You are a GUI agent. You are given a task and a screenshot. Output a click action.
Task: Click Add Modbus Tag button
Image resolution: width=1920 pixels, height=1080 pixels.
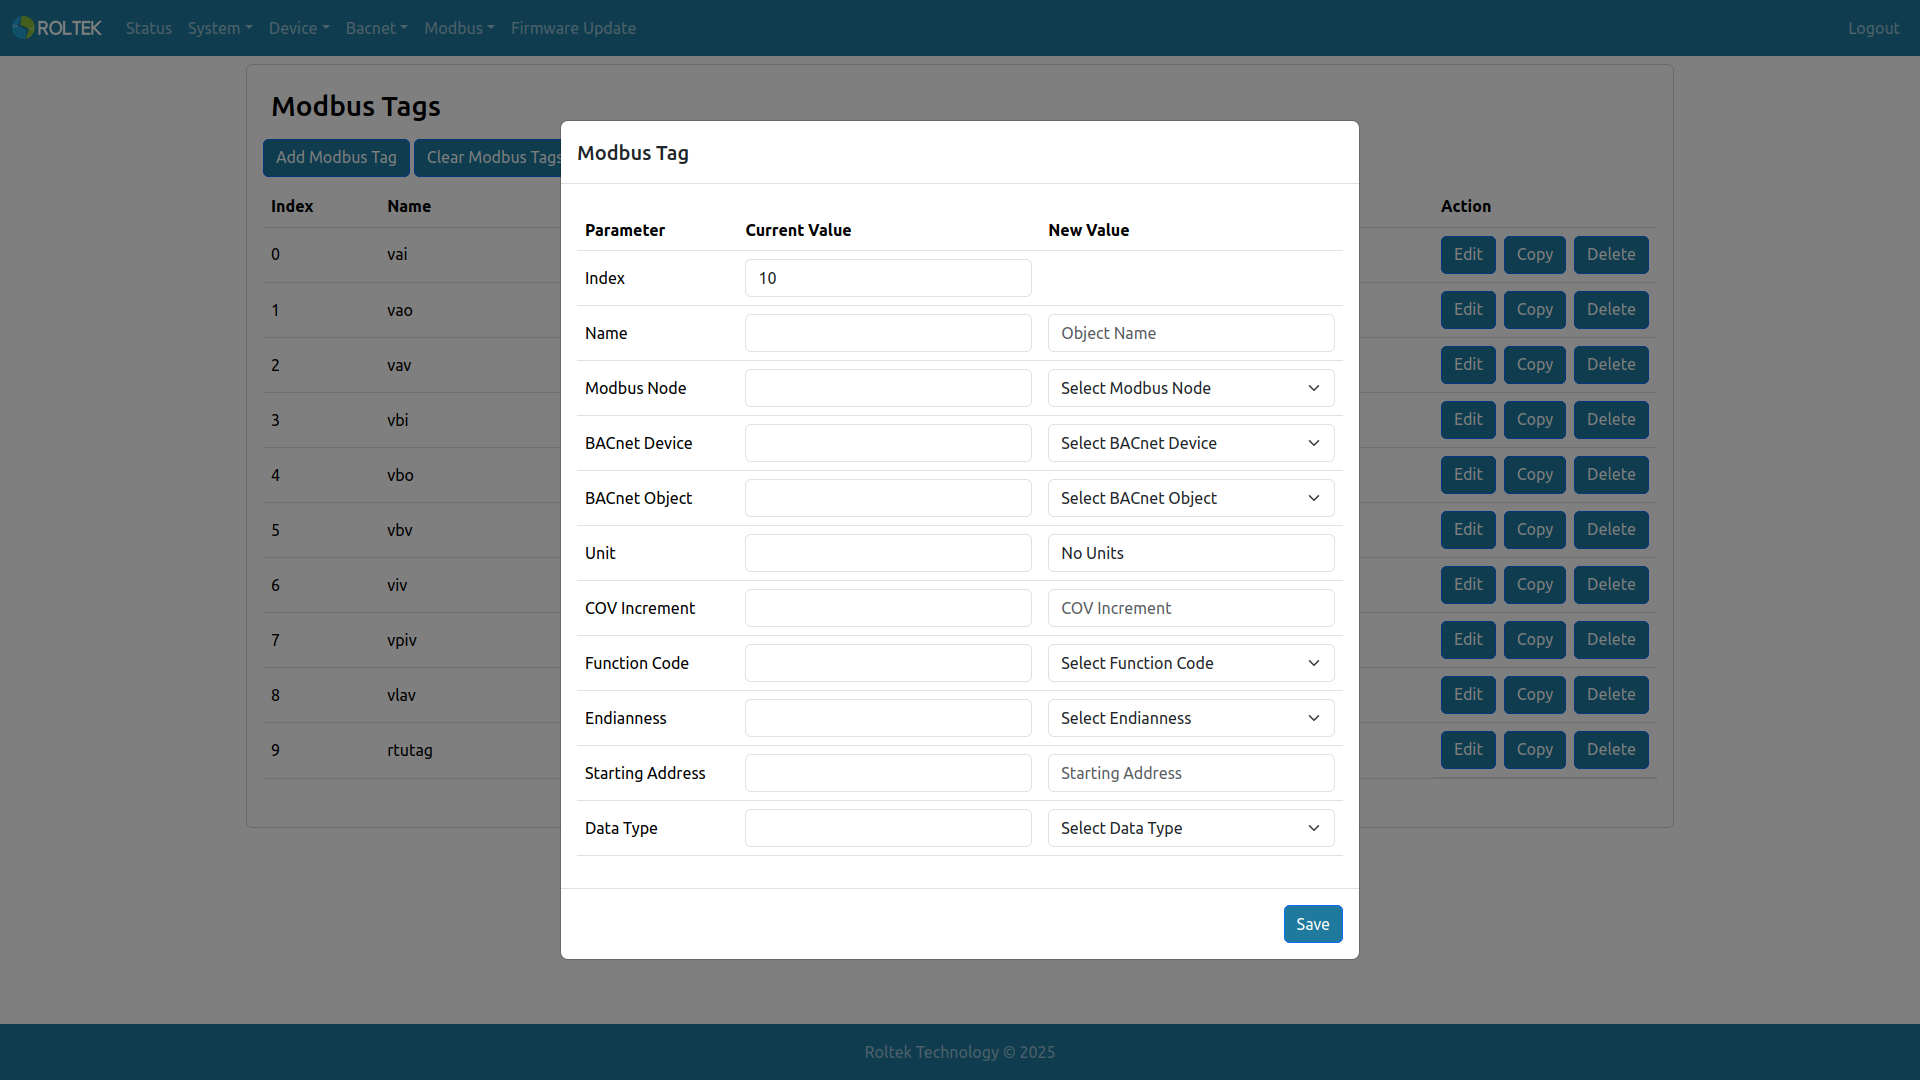point(336,157)
